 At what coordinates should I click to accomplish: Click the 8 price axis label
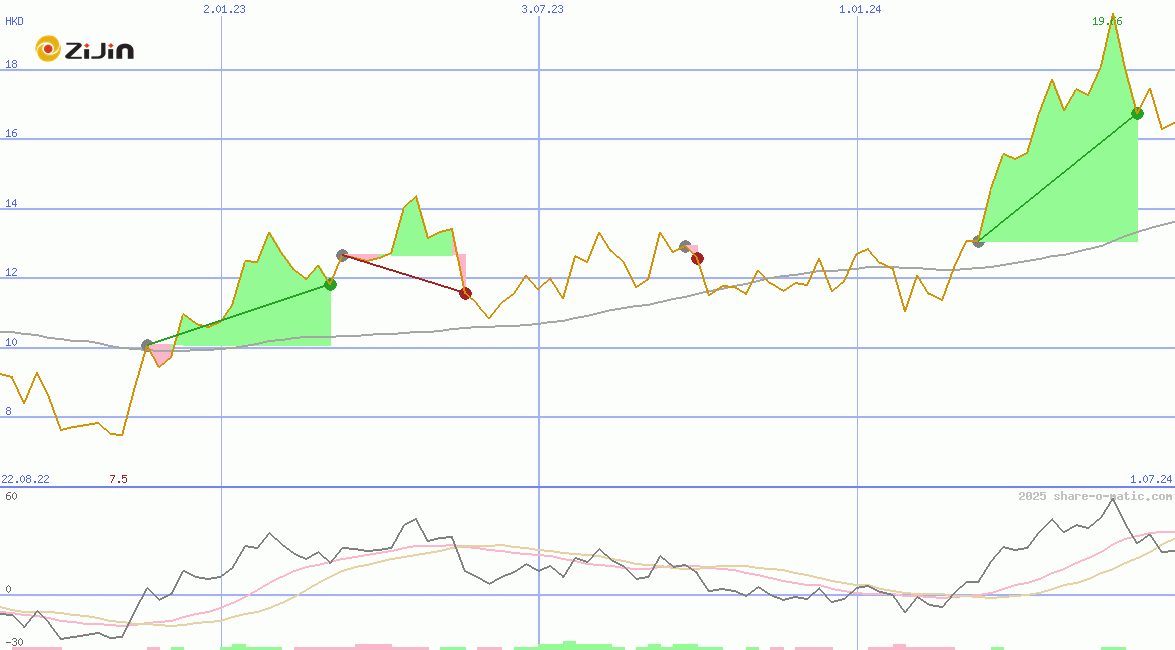click(9, 411)
